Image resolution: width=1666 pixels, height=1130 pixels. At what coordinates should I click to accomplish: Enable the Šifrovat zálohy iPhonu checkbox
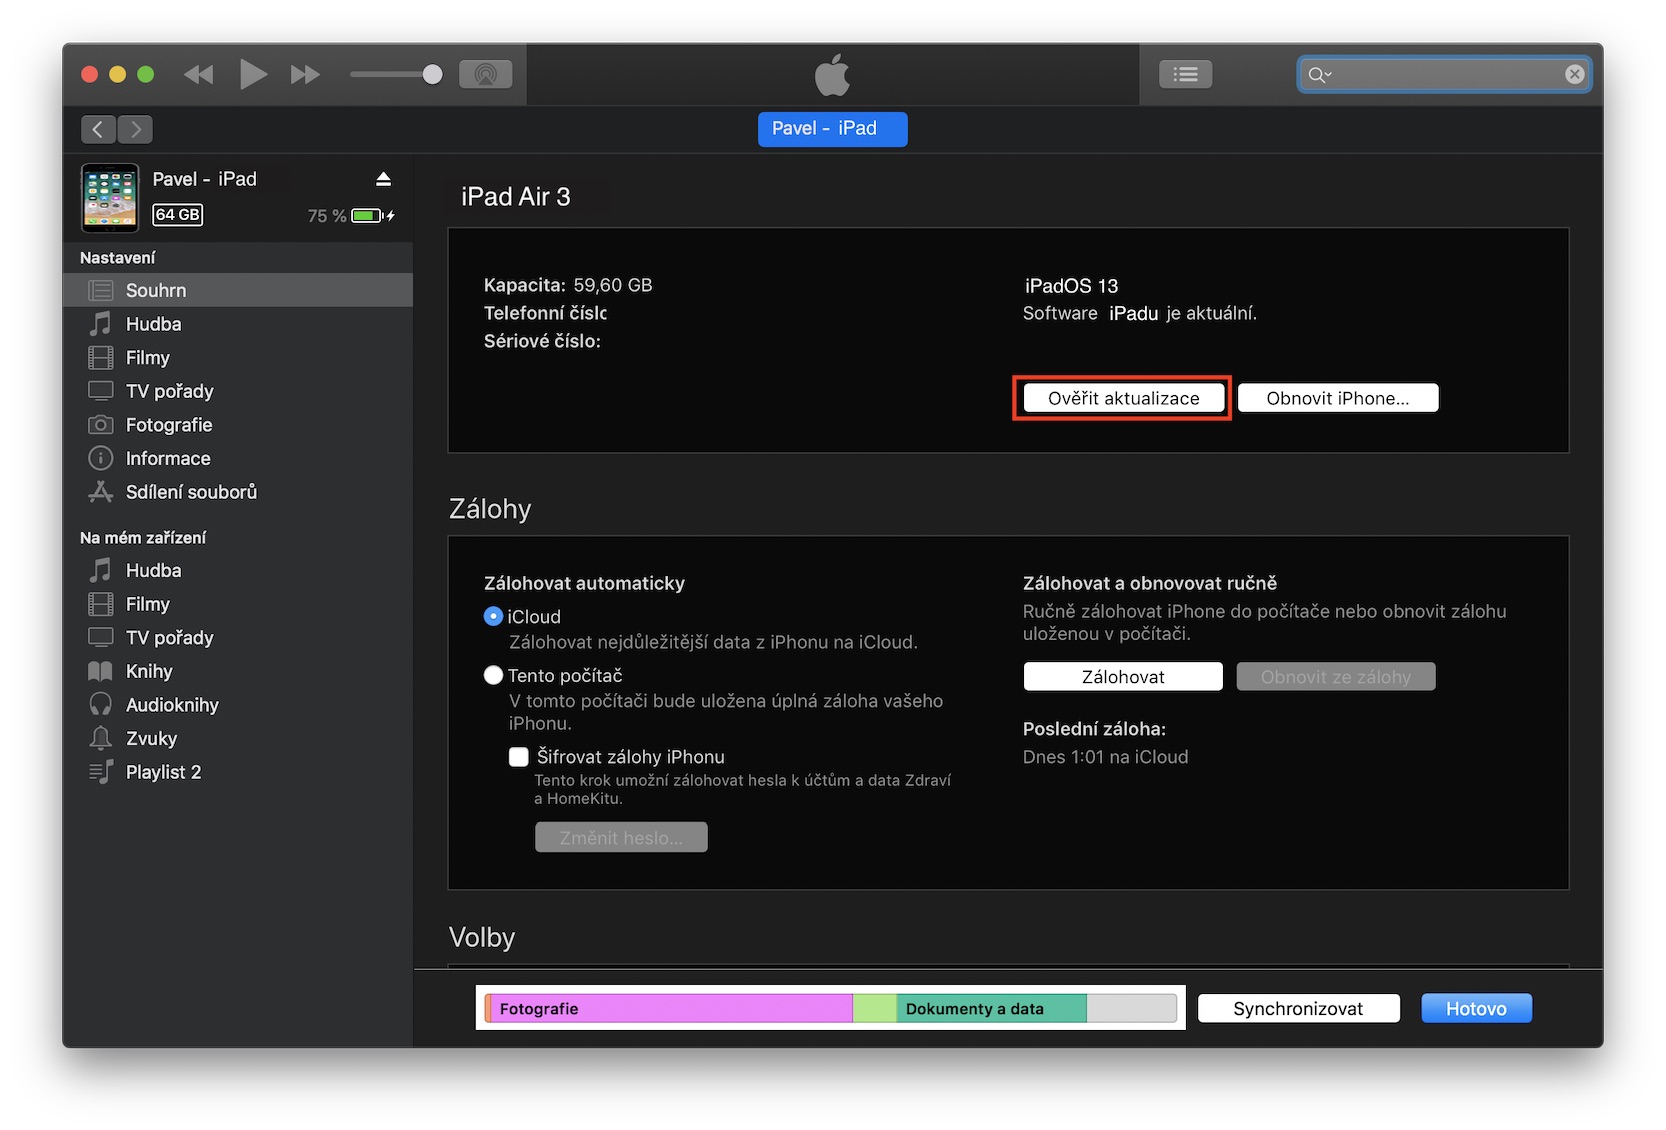(x=519, y=757)
